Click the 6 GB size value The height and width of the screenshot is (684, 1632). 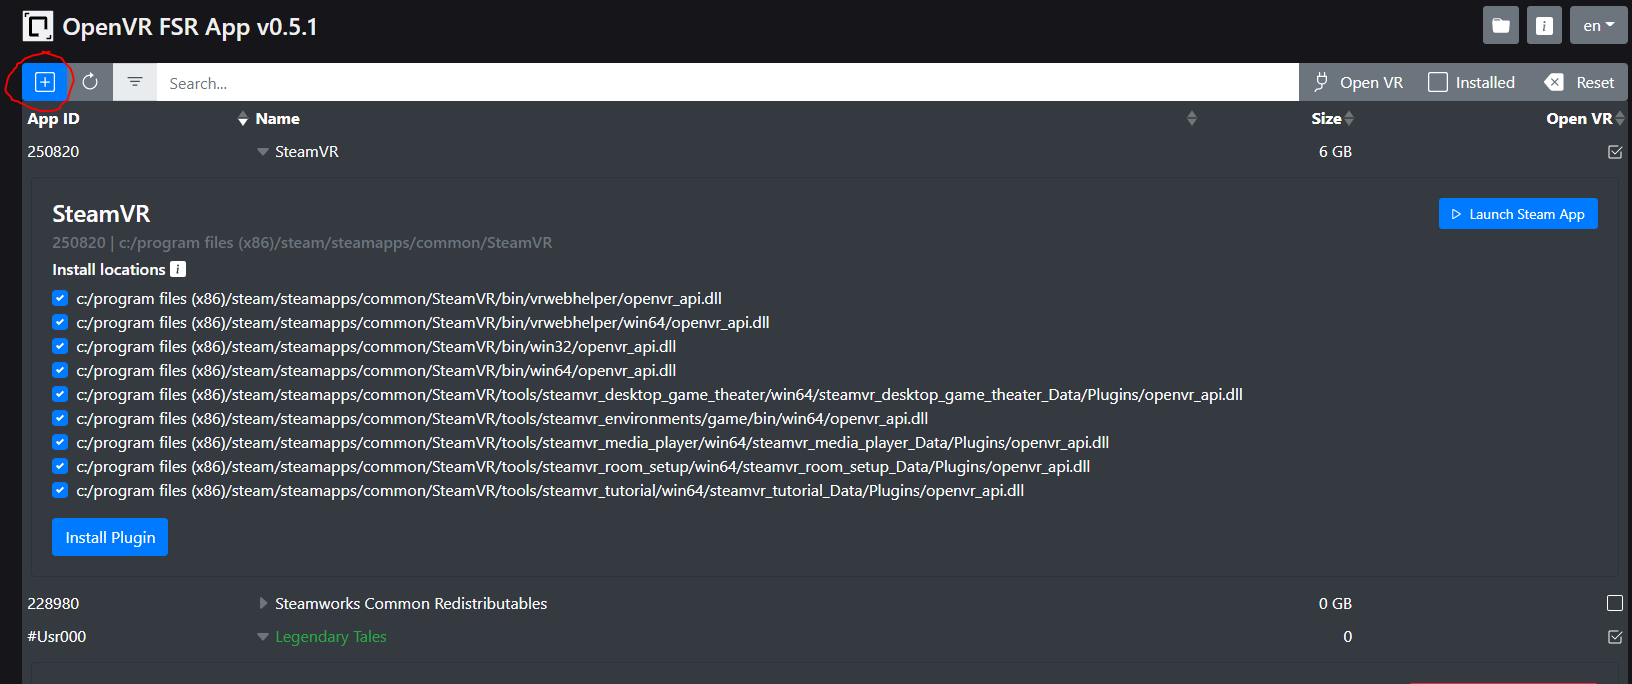point(1335,152)
